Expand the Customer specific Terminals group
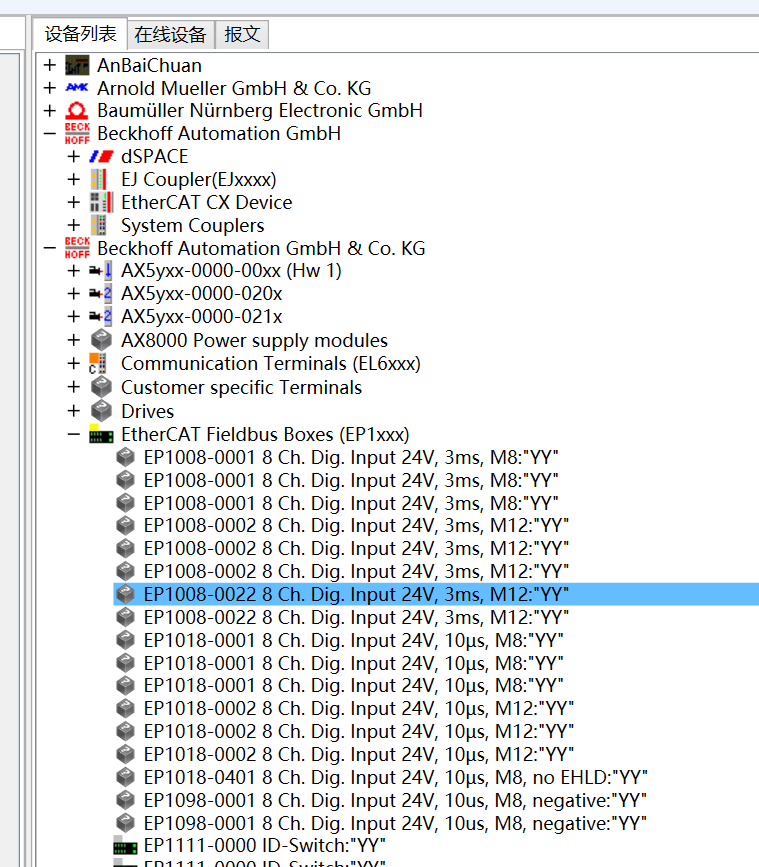The height and width of the screenshot is (867, 759). (74, 387)
